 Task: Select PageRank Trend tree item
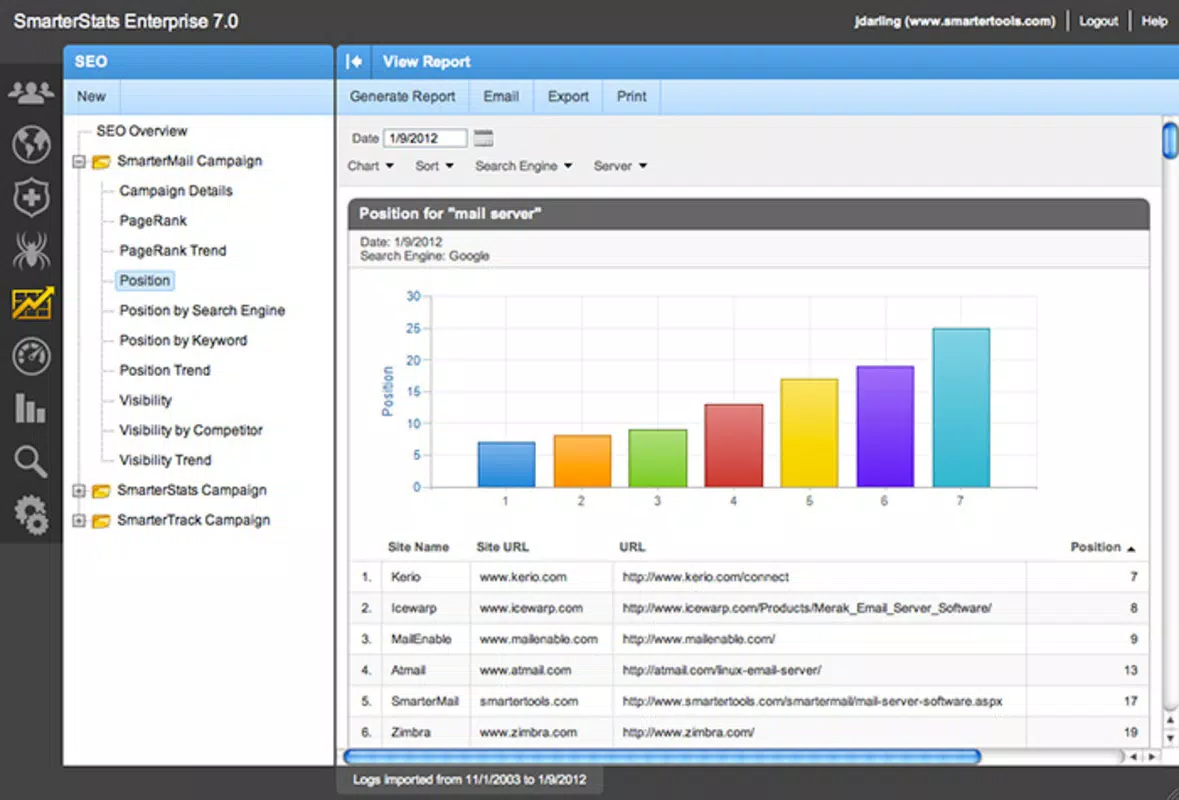coord(173,250)
